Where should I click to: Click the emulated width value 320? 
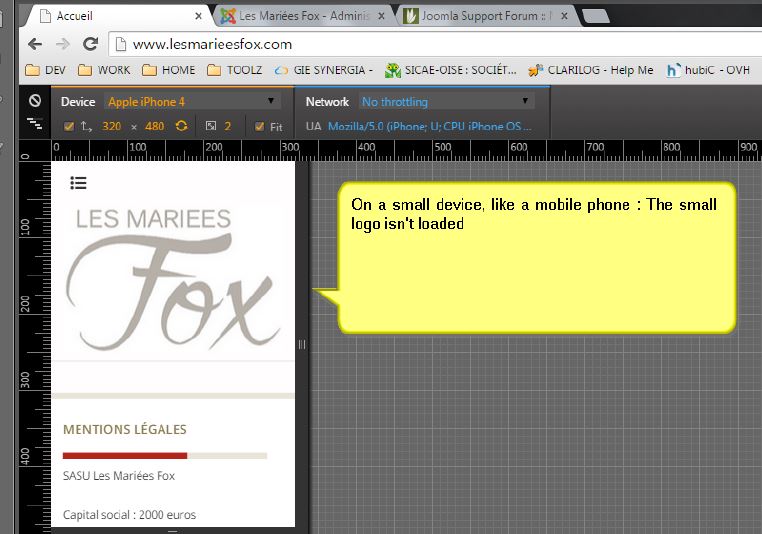pyautogui.click(x=111, y=126)
